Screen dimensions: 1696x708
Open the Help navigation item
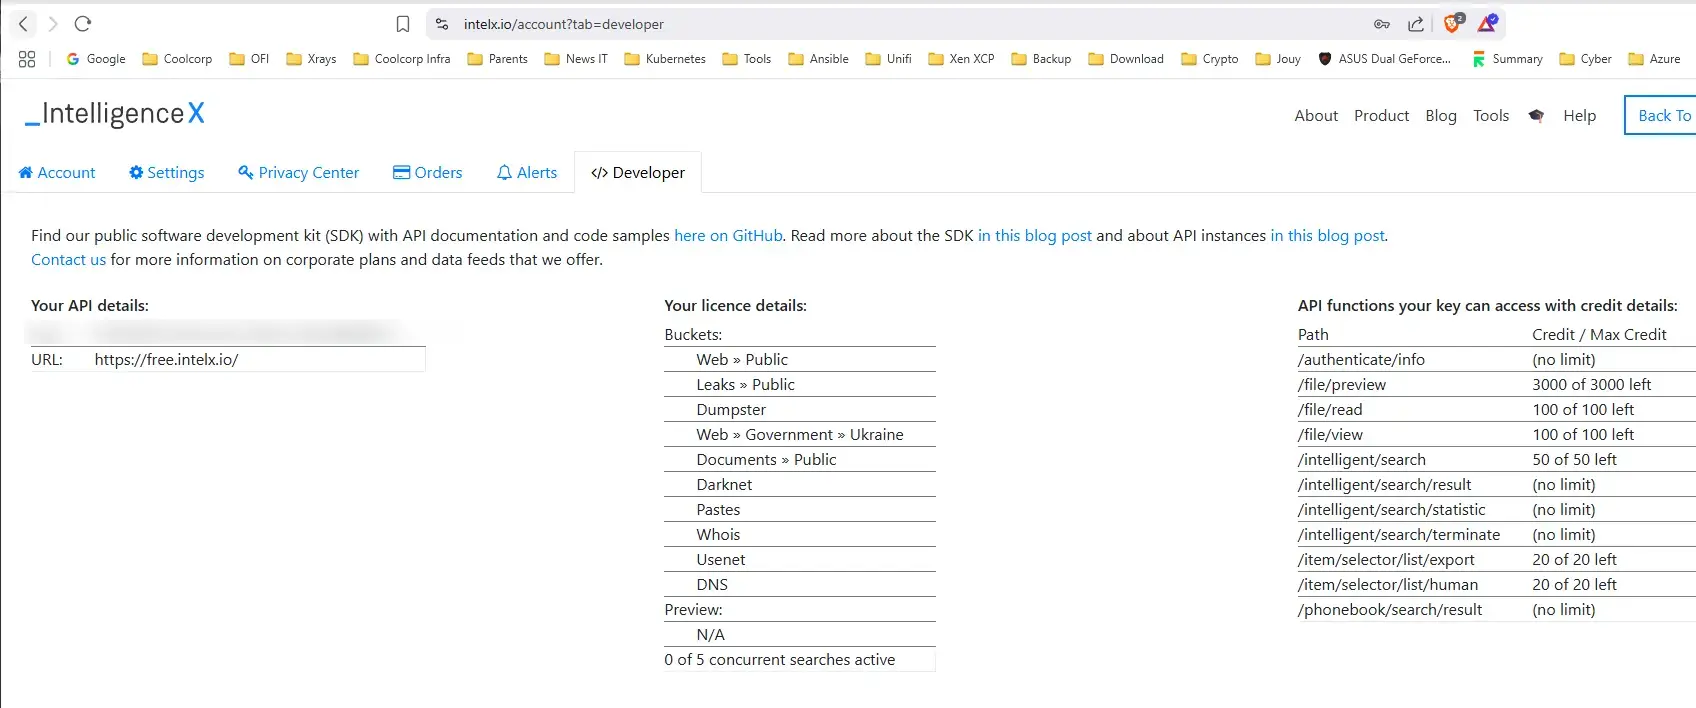[1580, 116]
